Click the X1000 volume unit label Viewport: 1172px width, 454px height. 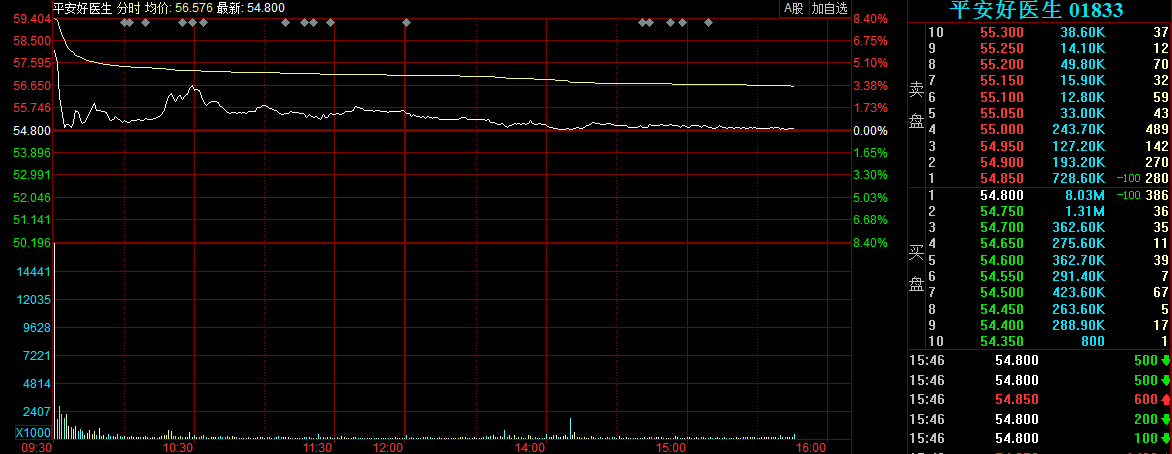(33, 433)
